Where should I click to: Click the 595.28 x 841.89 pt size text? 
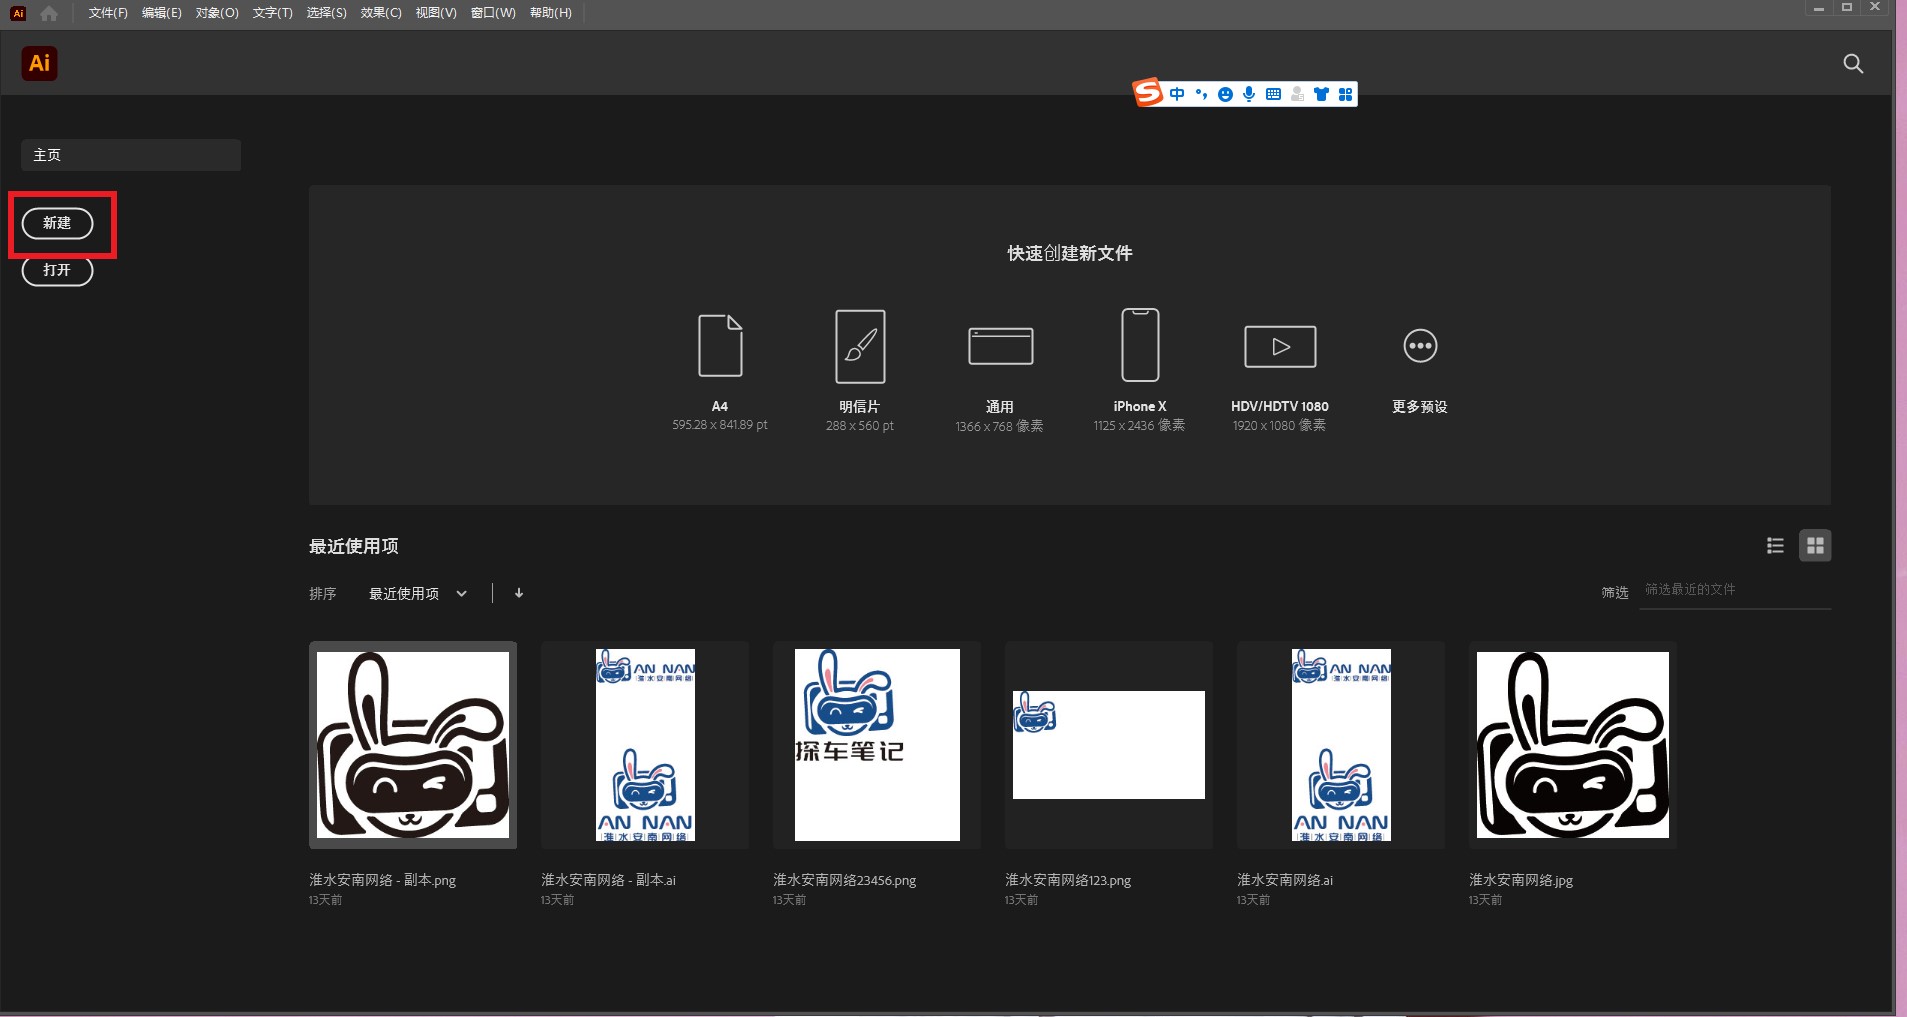tap(720, 425)
